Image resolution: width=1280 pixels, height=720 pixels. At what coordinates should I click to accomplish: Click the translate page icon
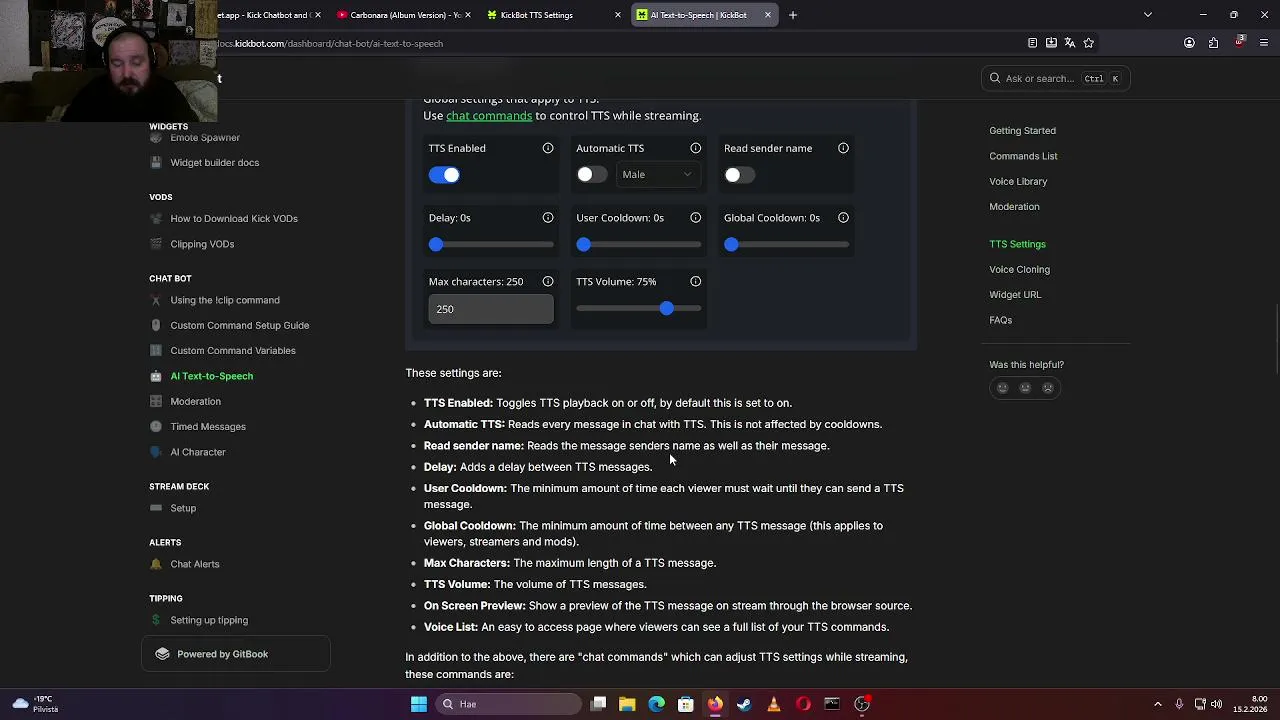[1070, 43]
